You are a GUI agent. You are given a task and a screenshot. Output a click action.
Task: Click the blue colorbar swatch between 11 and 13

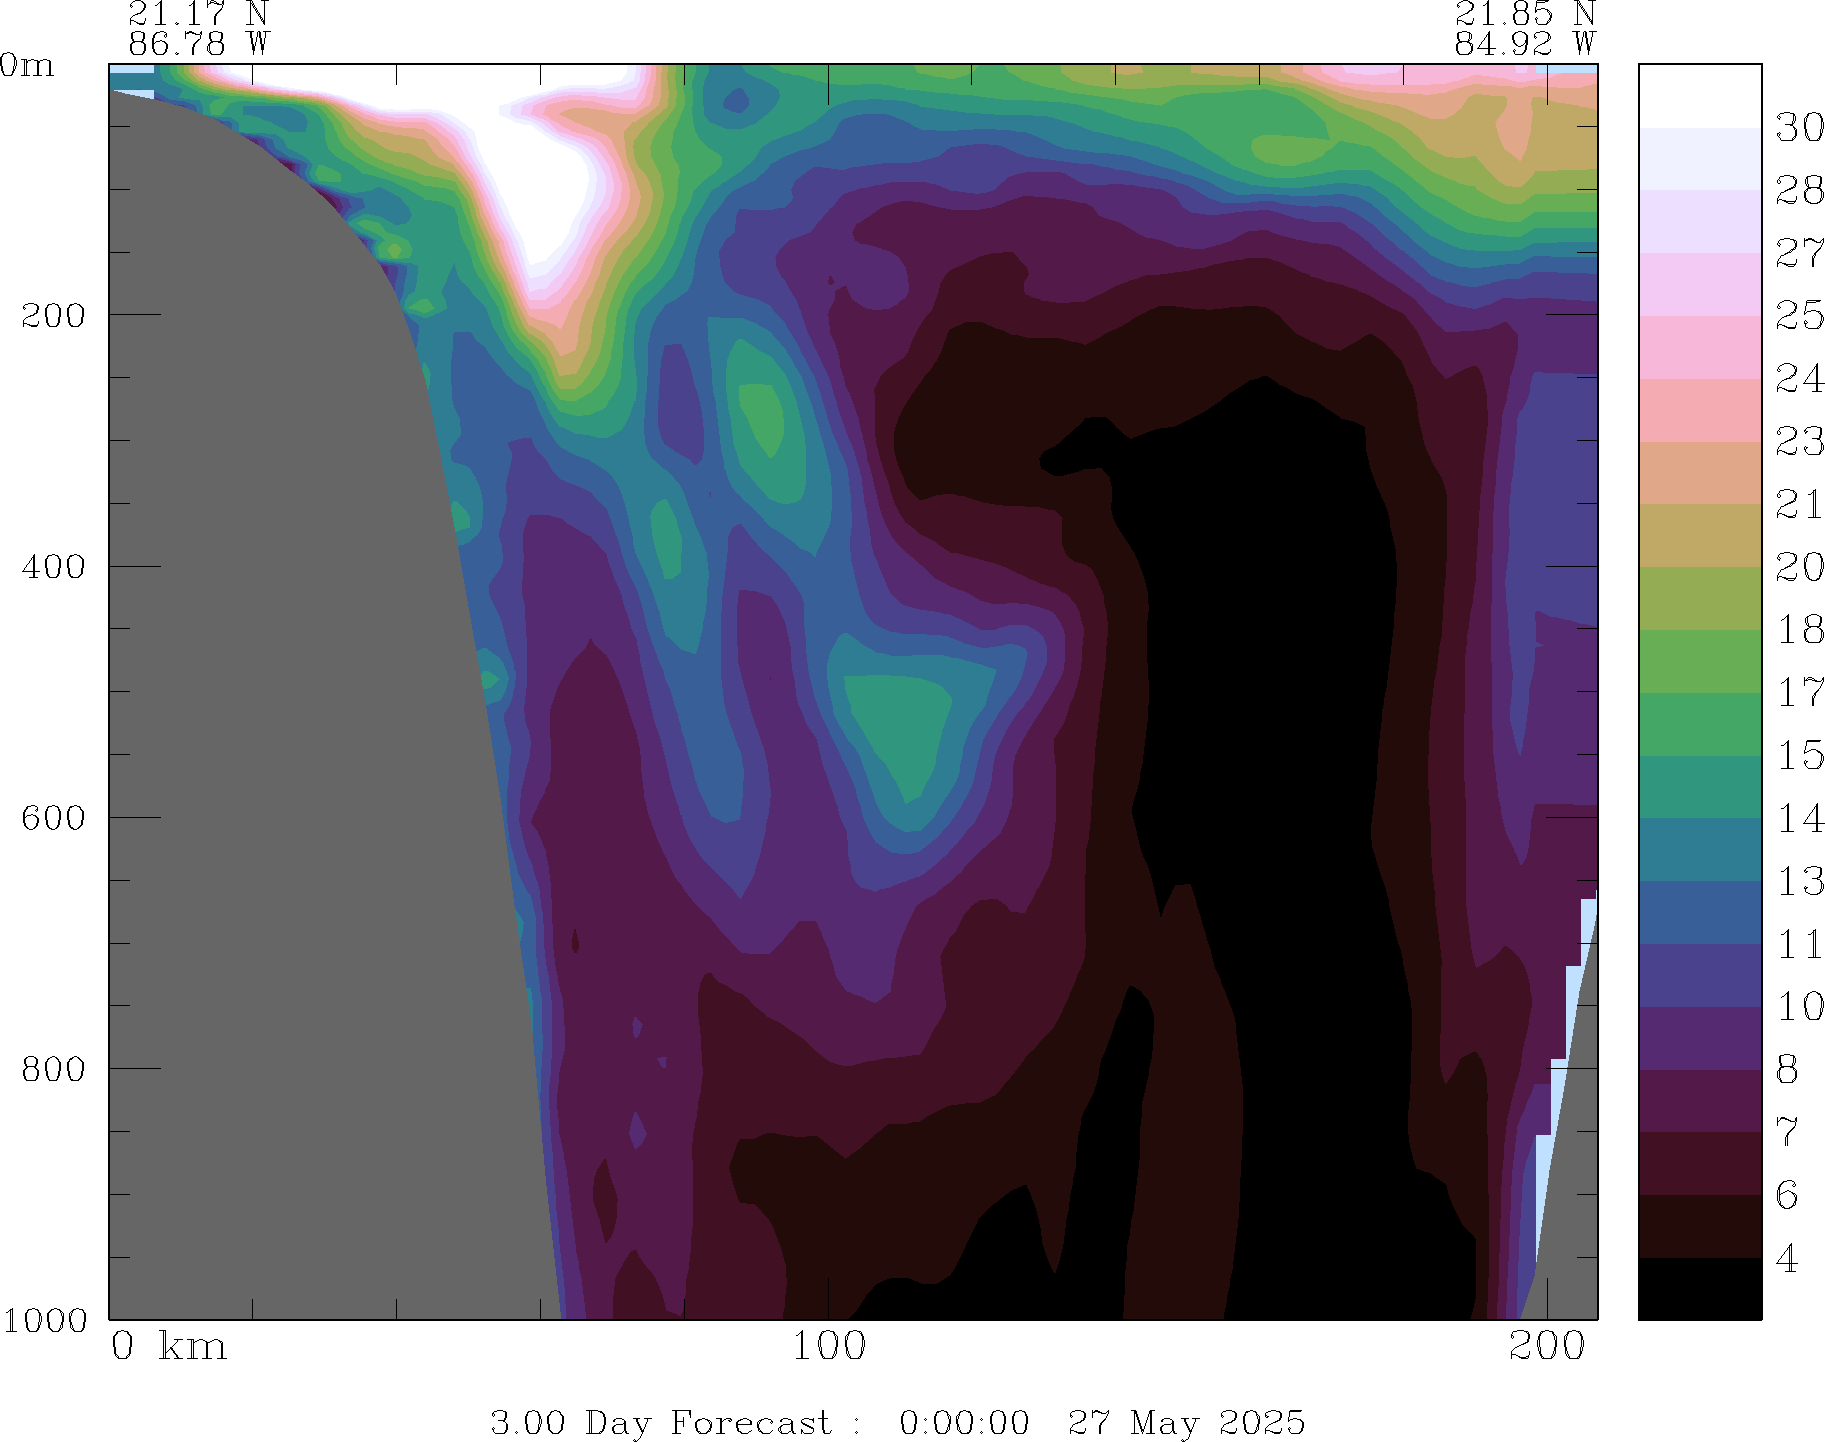pyautogui.click(x=1699, y=912)
